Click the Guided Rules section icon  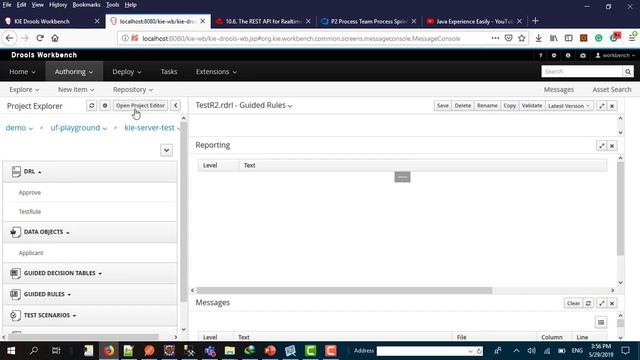click(15, 294)
